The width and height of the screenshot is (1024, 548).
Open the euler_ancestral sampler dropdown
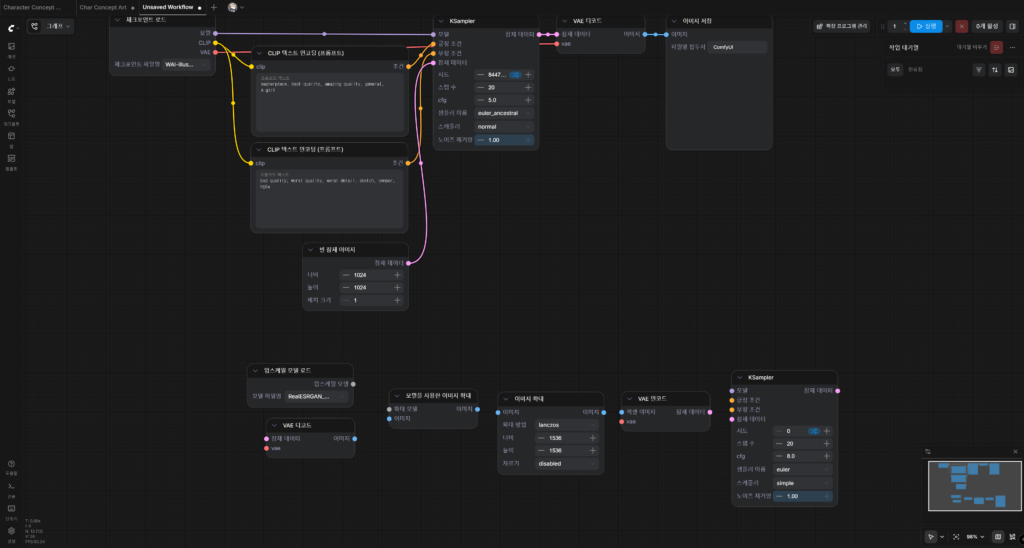504,114
